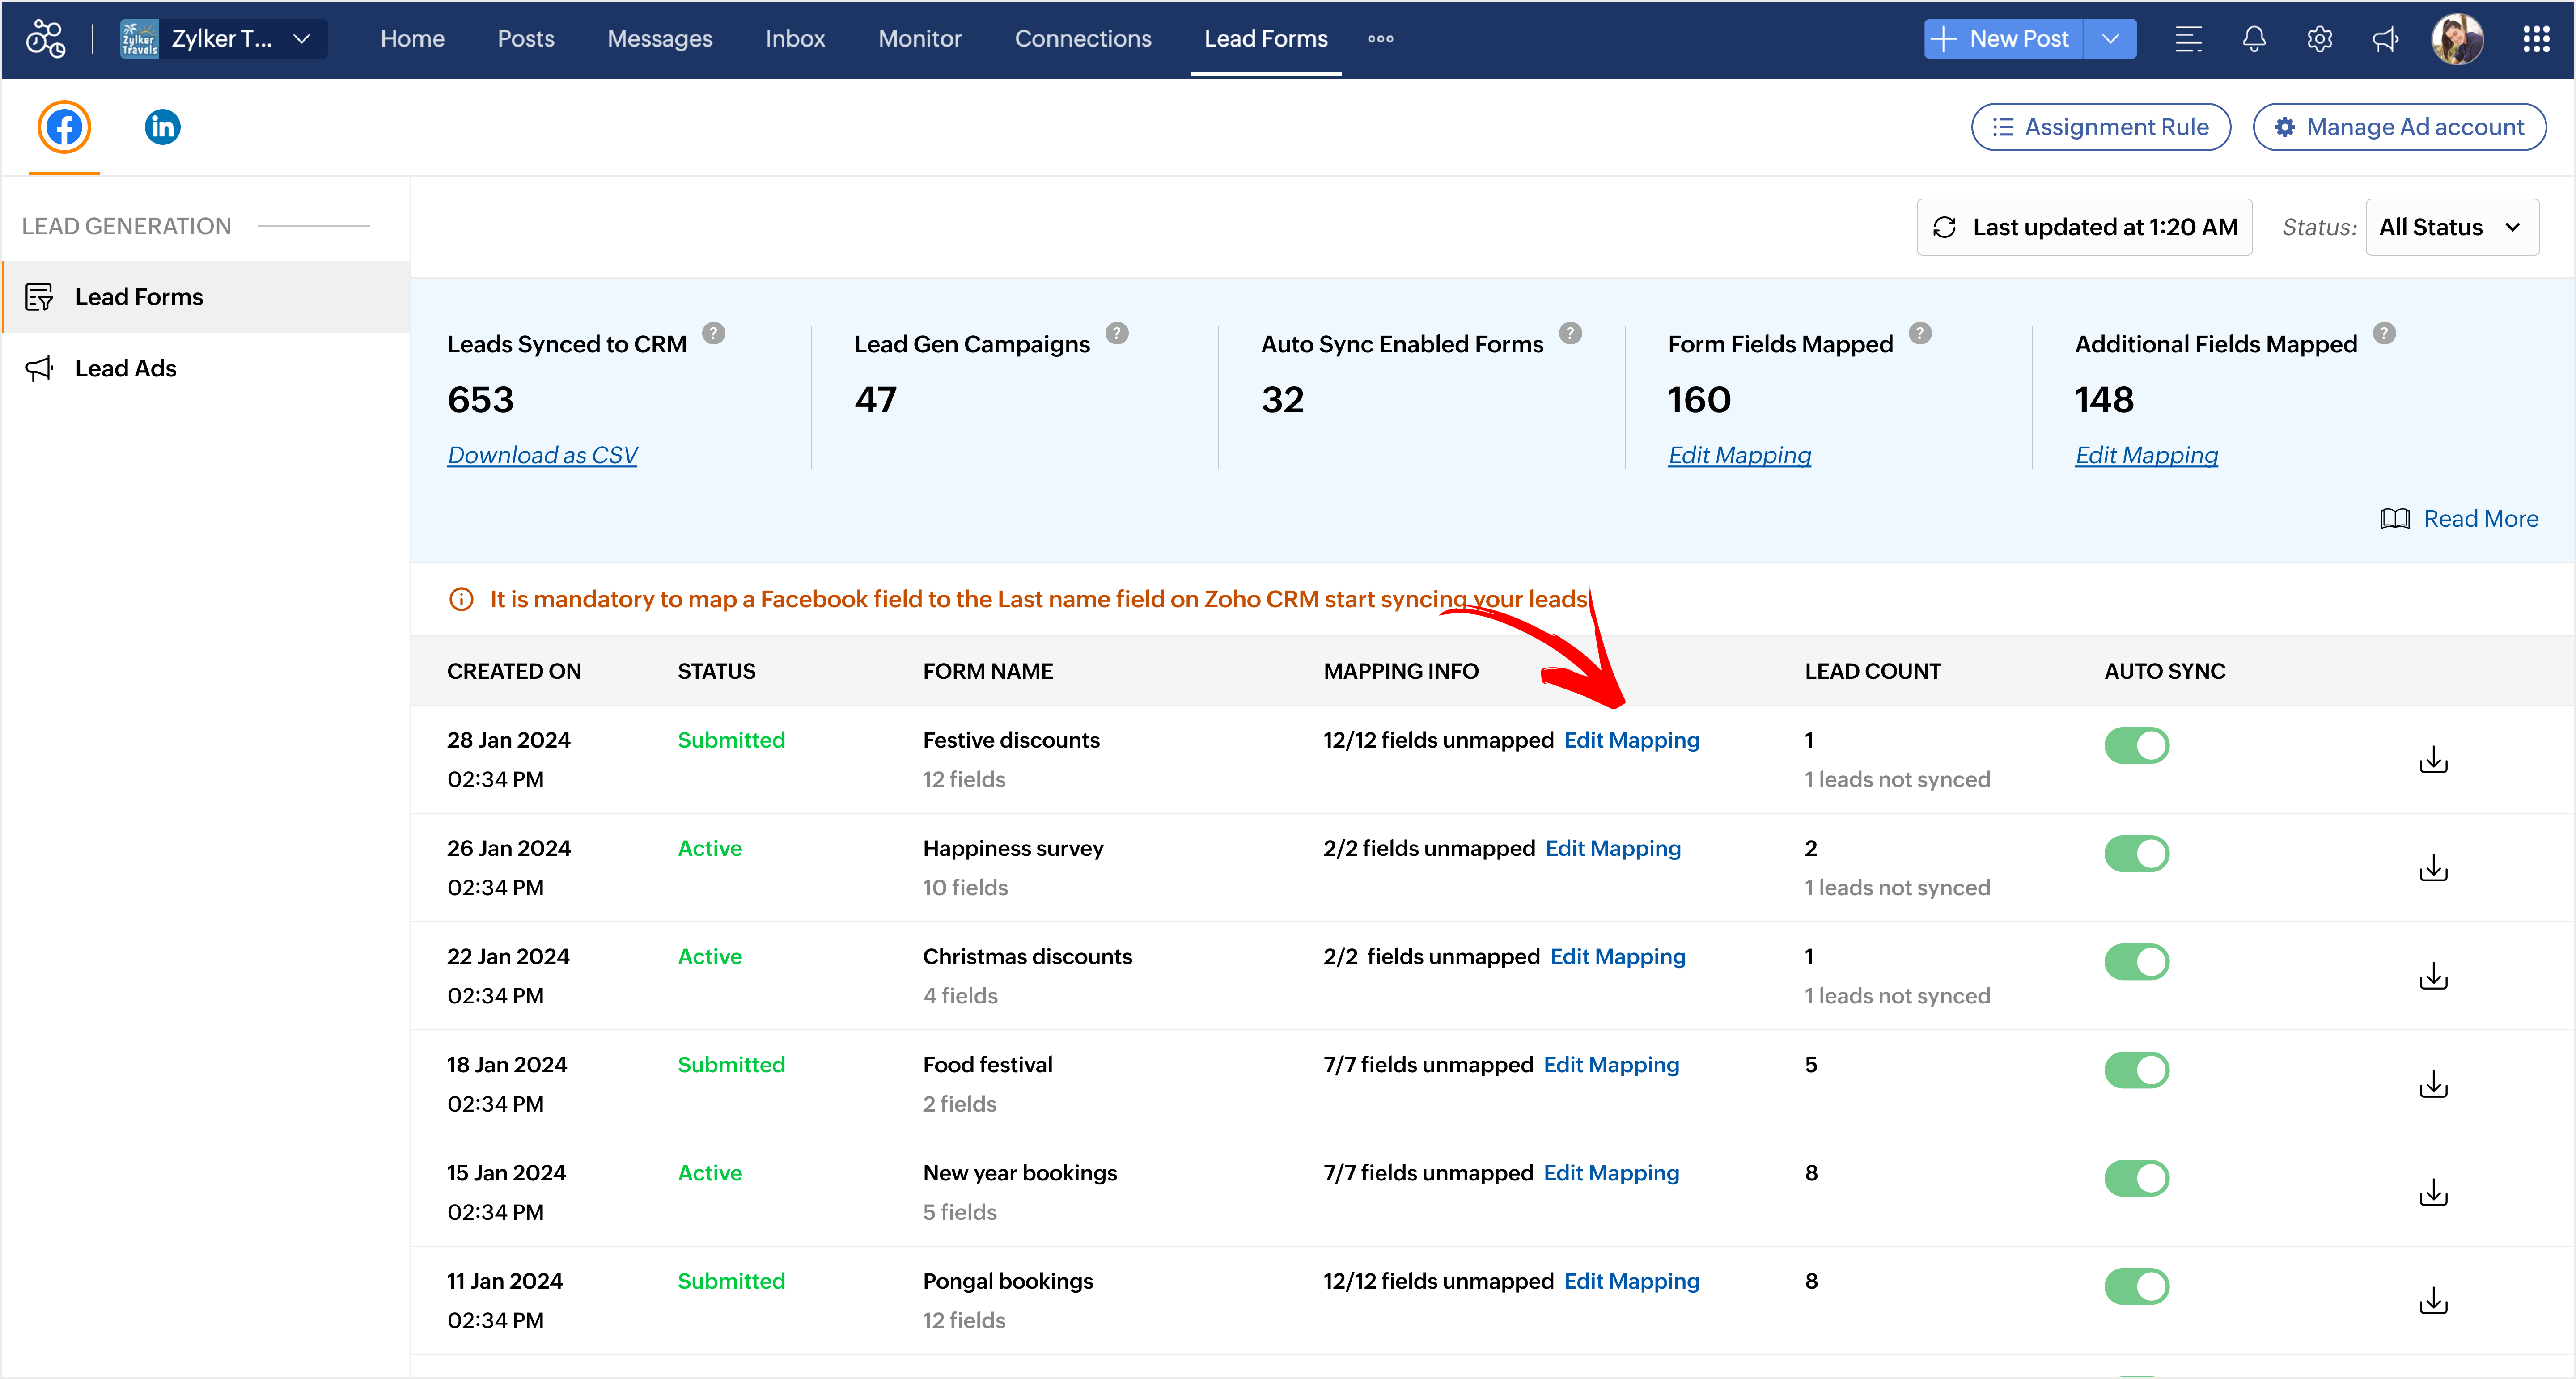Download leads for Food festival form

[2433, 1084]
